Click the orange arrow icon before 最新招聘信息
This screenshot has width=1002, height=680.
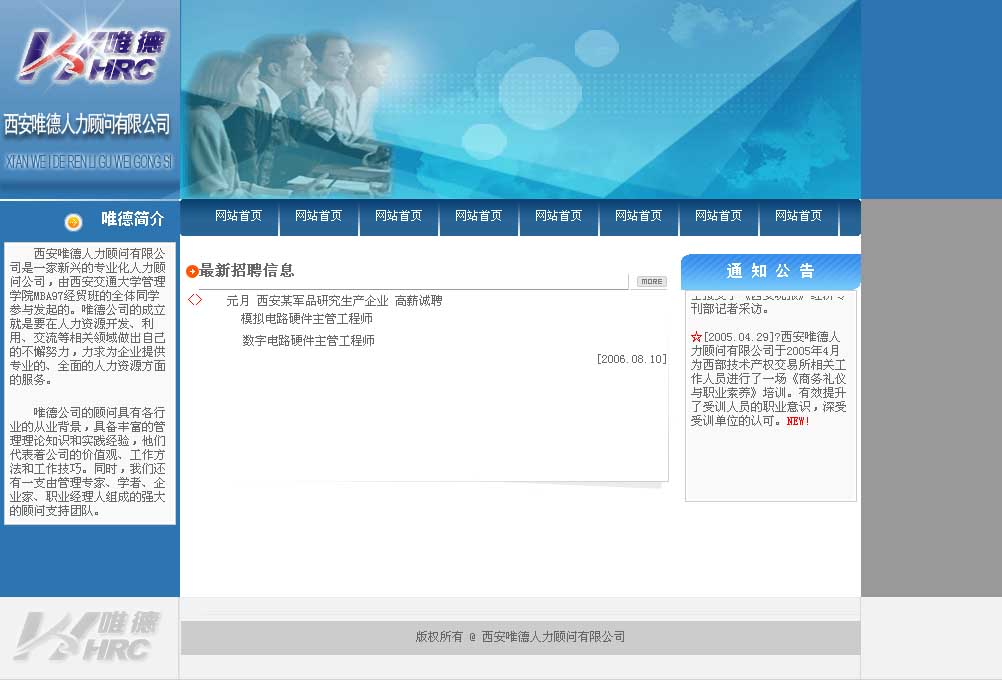(192, 271)
